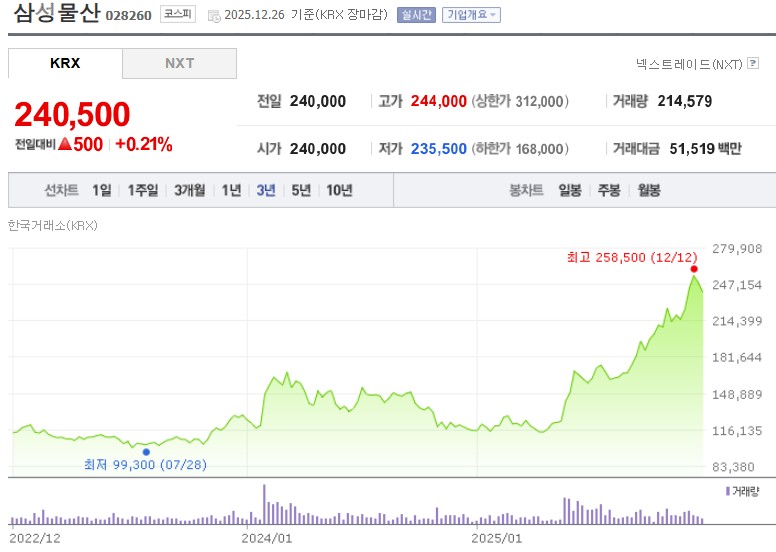Click the calendar icon before 2025.12.26

[x=214, y=16]
